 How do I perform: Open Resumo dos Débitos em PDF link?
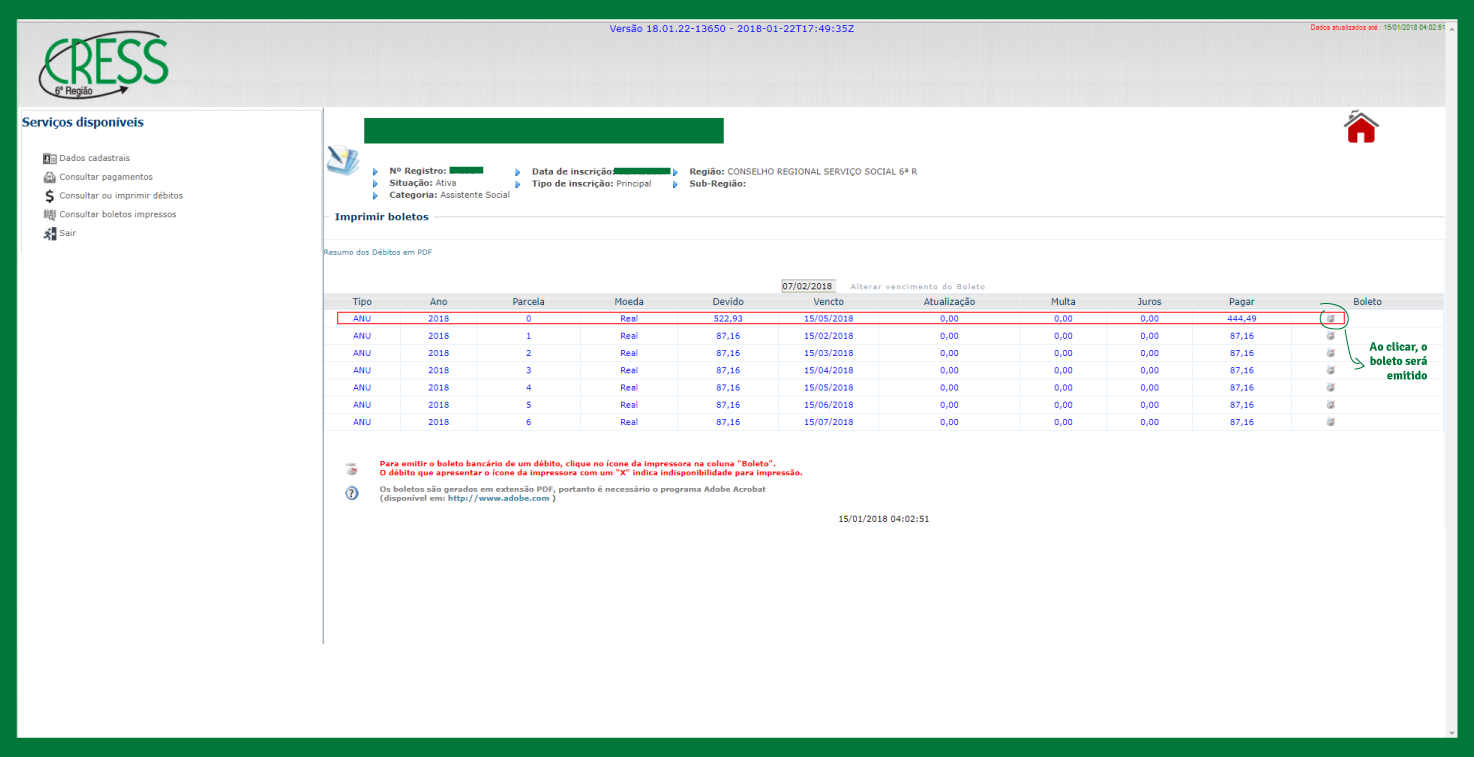point(378,252)
